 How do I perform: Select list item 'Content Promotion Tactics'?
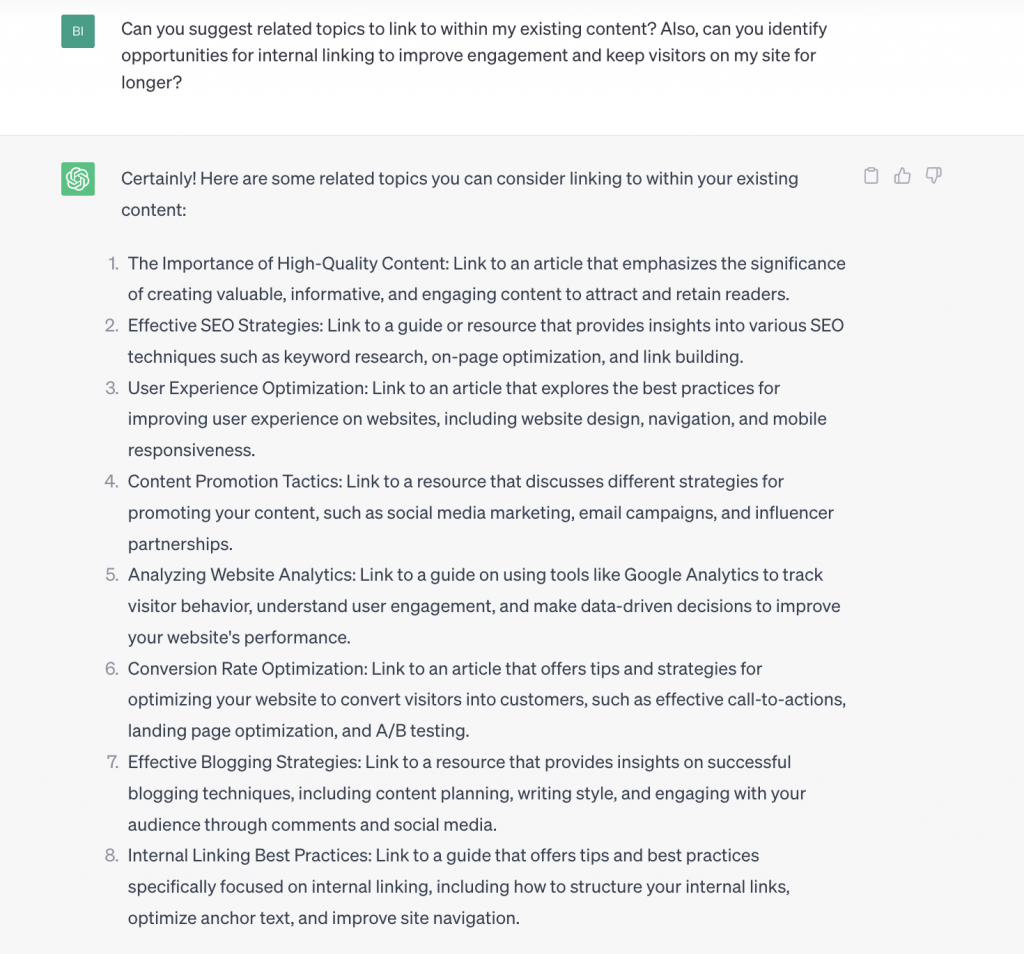point(481,513)
